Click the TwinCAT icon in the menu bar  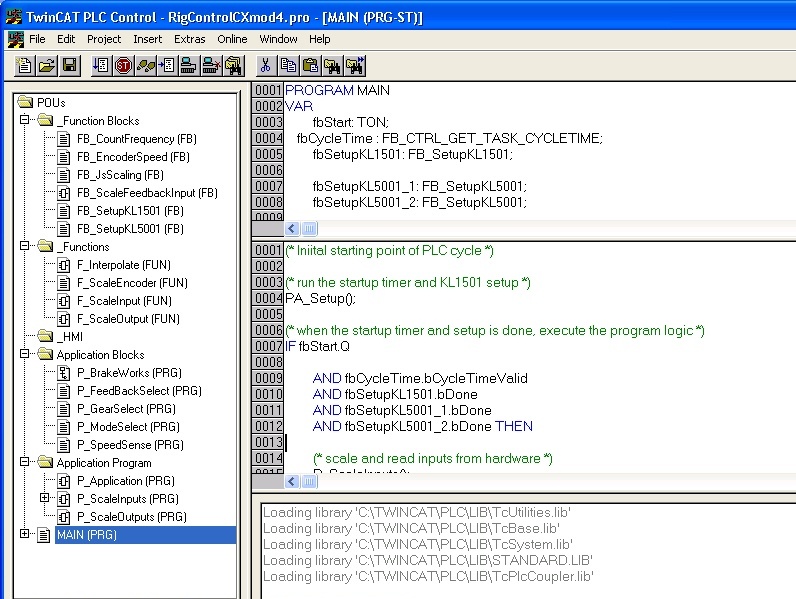[x=16, y=39]
